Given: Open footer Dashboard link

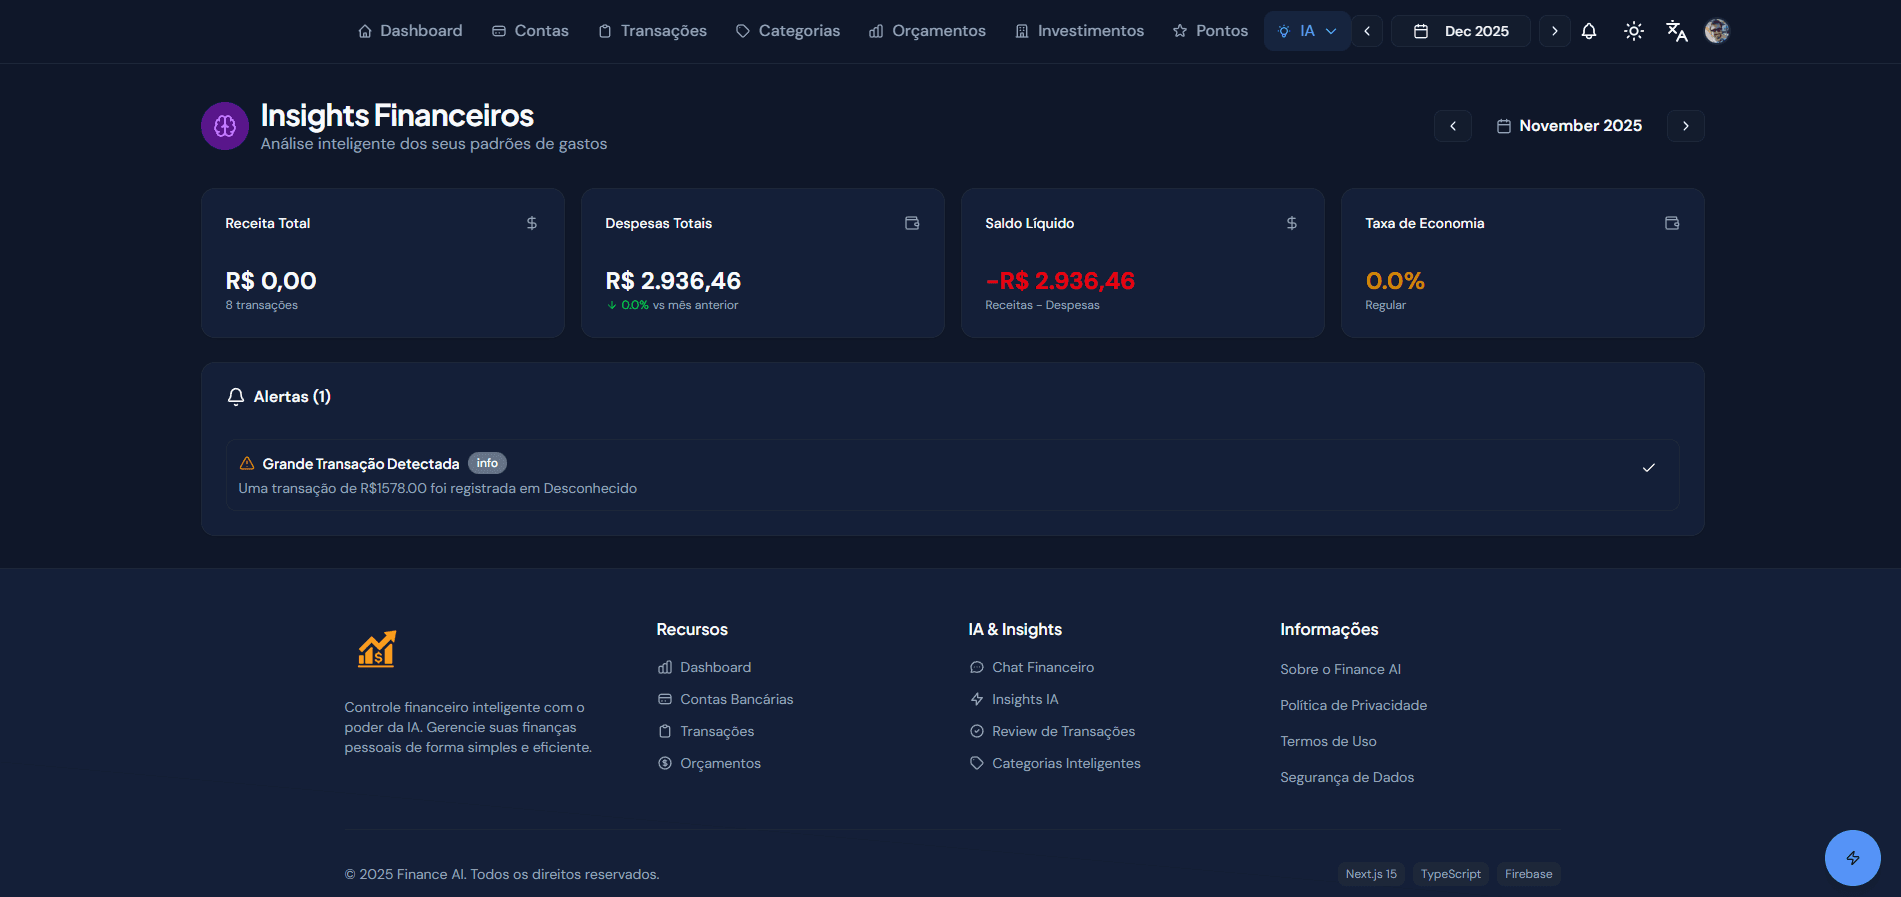Looking at the screenshot, I should point(705,667).
